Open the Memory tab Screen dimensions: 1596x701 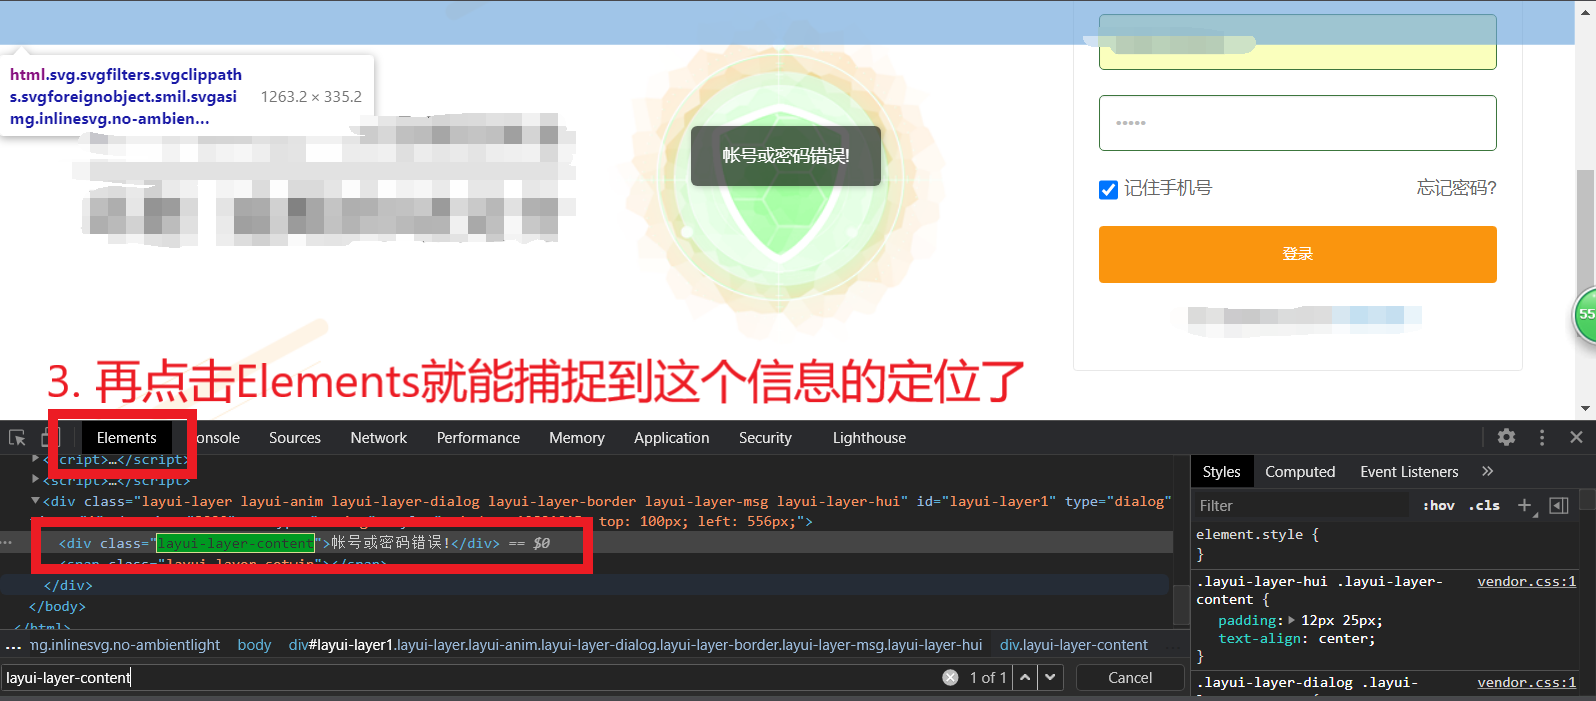tap(577, 438)
